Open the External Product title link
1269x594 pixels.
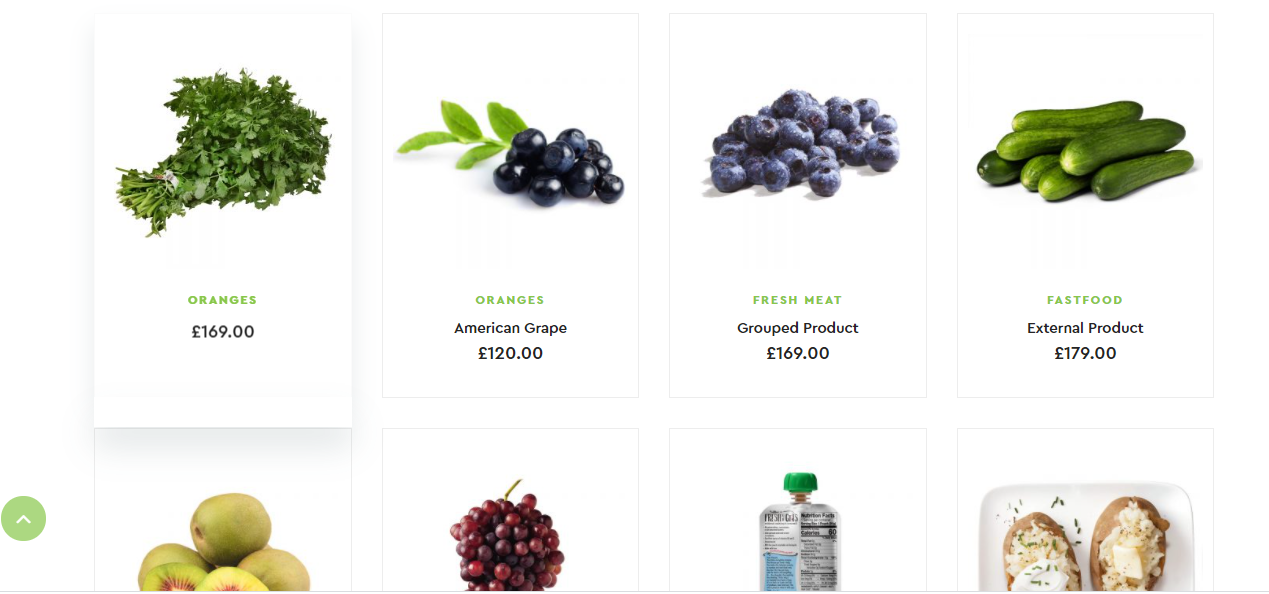tap(1085, 328)
